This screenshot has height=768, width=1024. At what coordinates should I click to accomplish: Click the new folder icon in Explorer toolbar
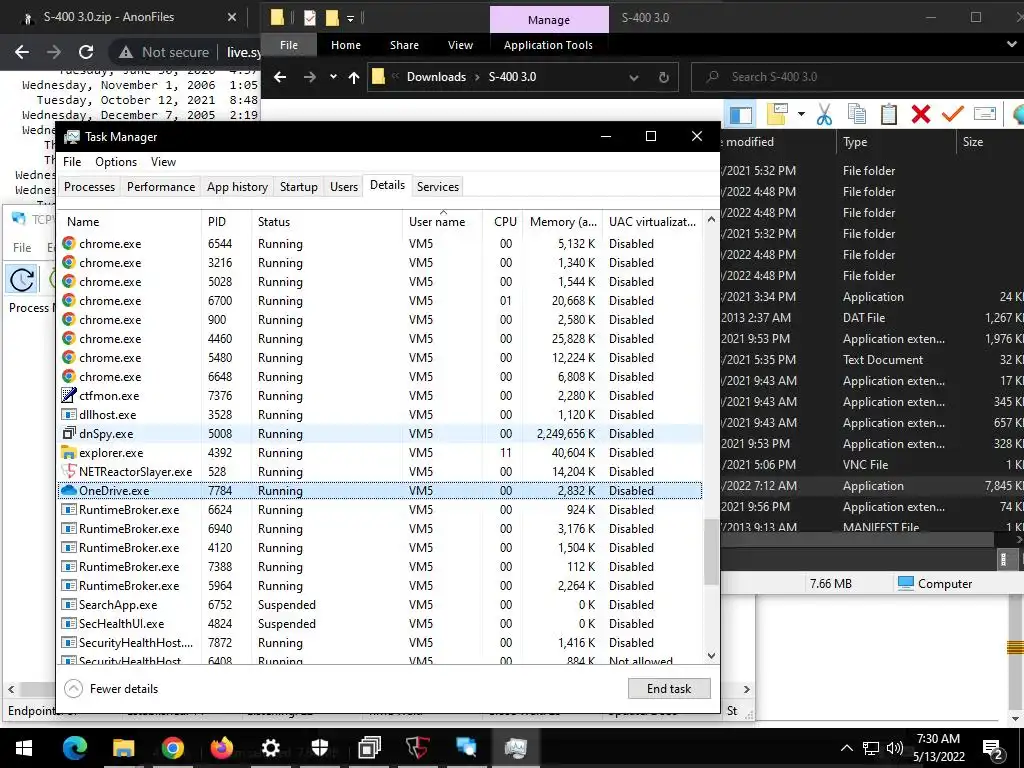pyautogui.click(x=777, y=114)
